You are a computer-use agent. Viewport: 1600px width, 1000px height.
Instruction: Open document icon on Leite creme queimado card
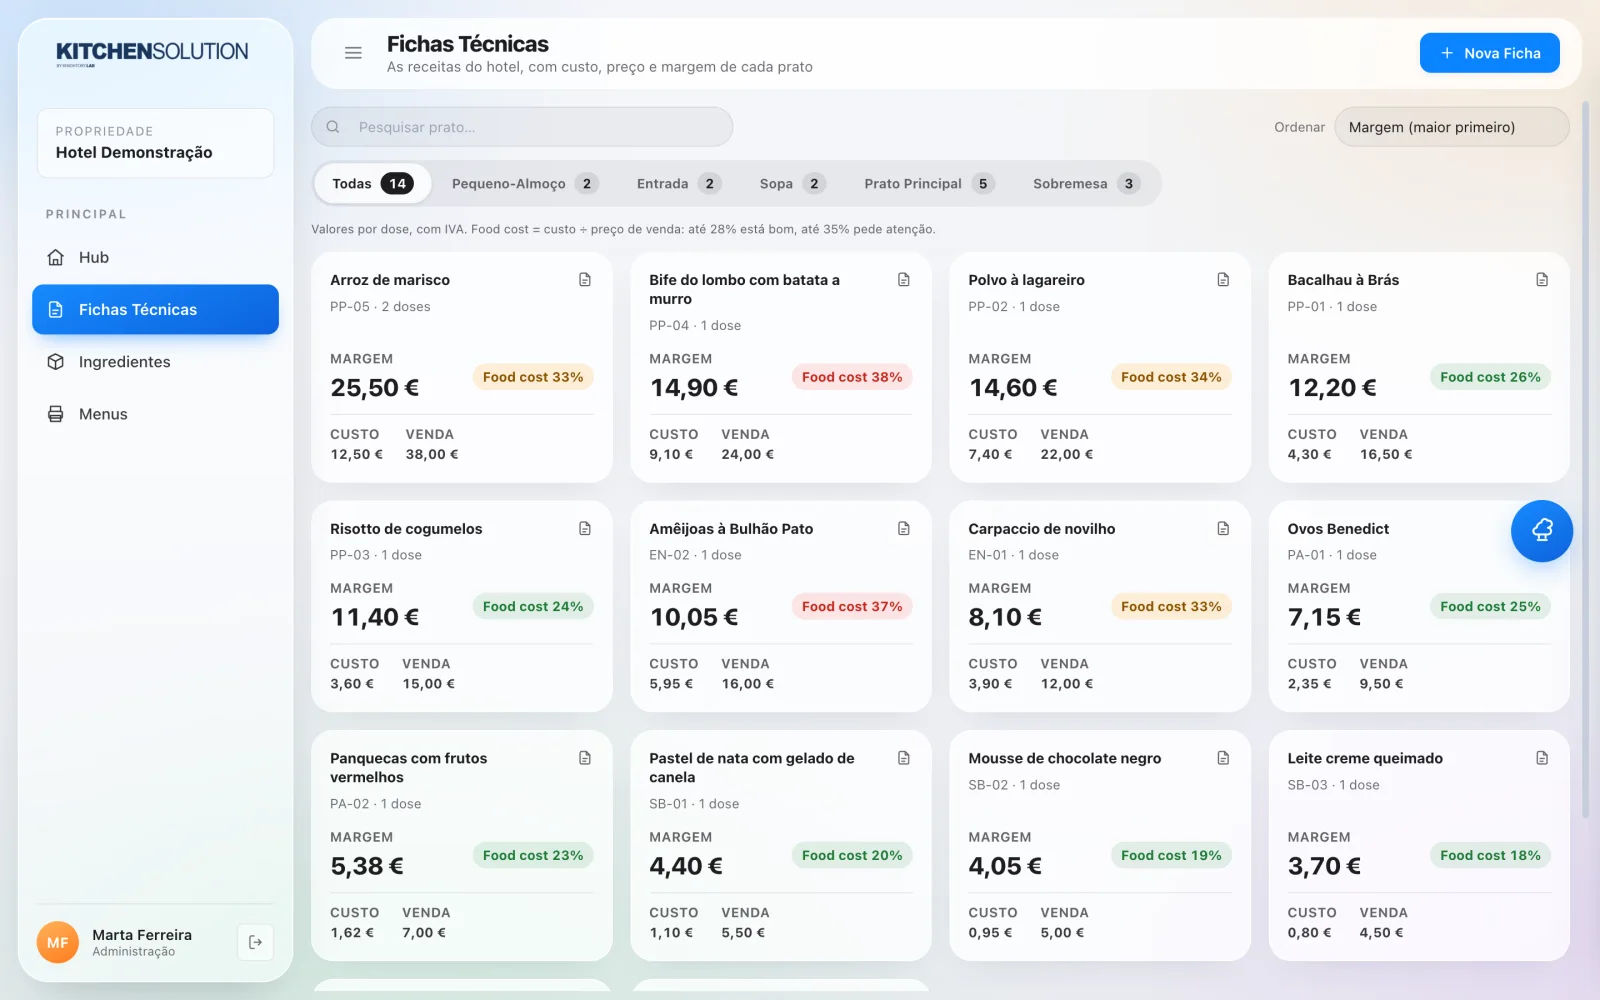pos(1542,758)
